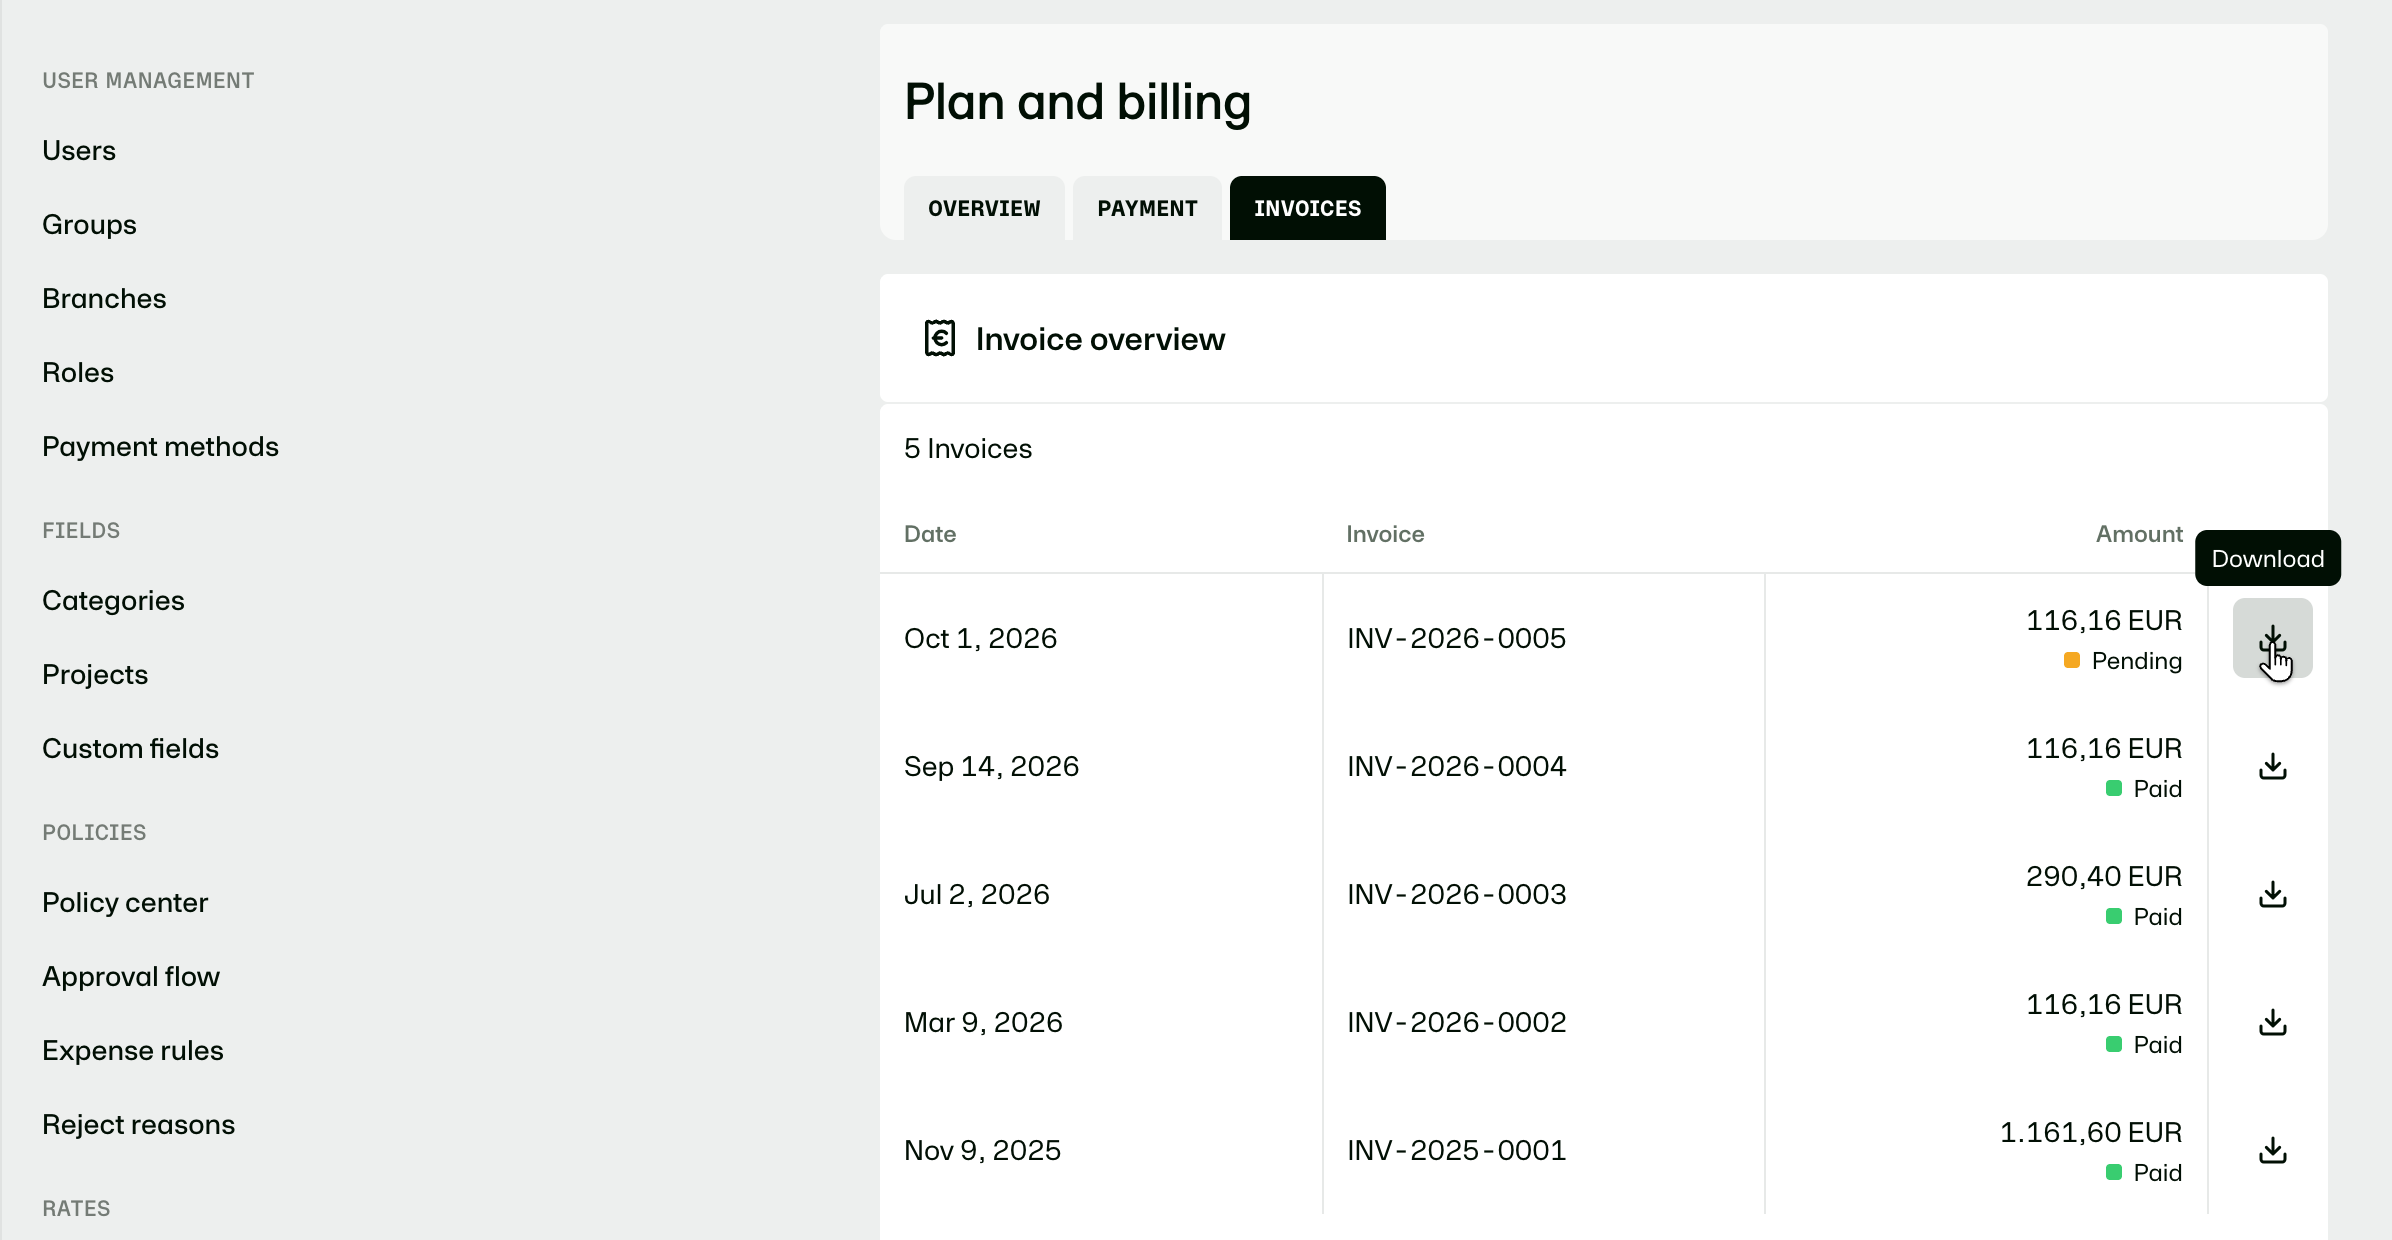
Task: Open Users in the sidebar
Action: (x=79, y=150)
